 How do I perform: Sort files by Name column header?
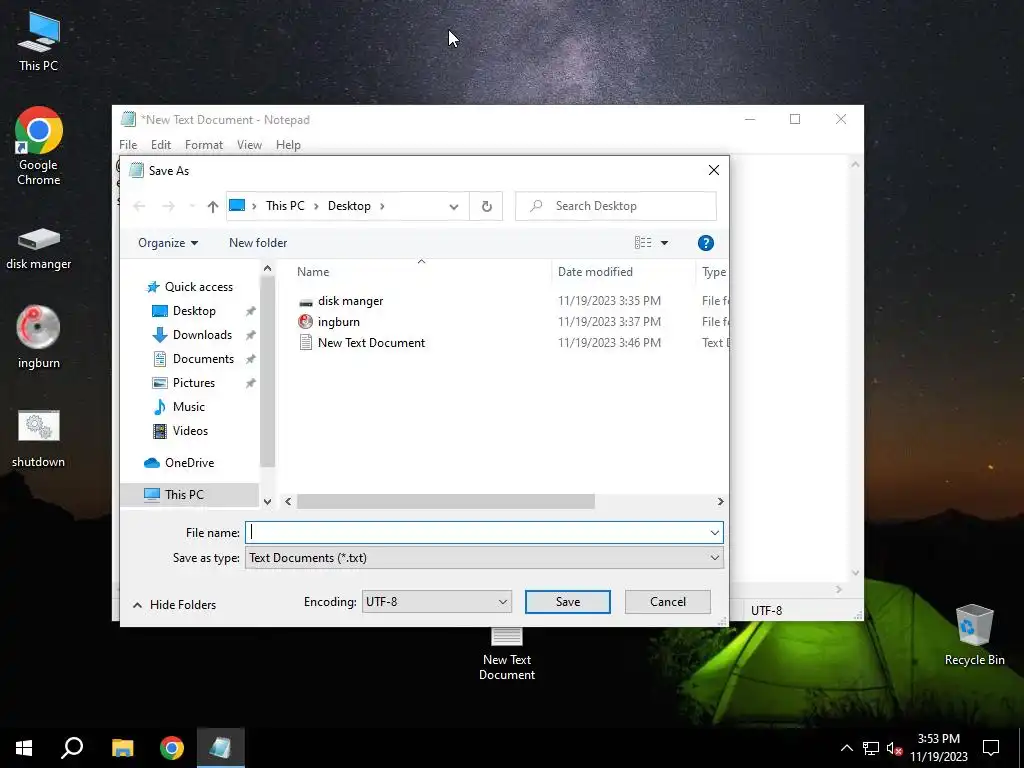[x=313, y=272]
